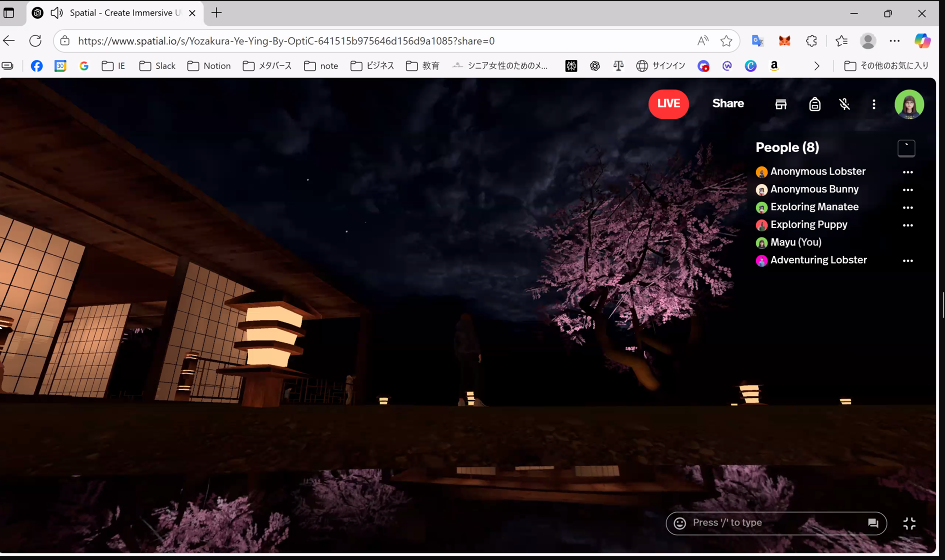This screenshot has height=560, width=945.
Task: Open the Slack bookmarks folder
Action: (157, 66)
